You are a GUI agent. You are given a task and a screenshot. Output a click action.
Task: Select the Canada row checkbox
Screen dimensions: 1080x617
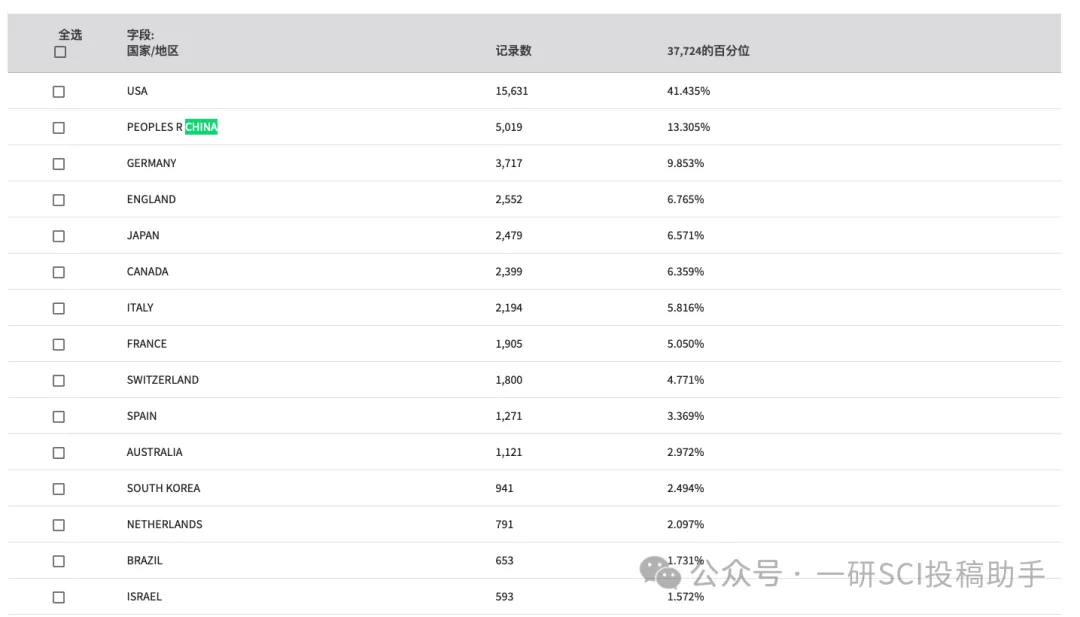point(59,273)
